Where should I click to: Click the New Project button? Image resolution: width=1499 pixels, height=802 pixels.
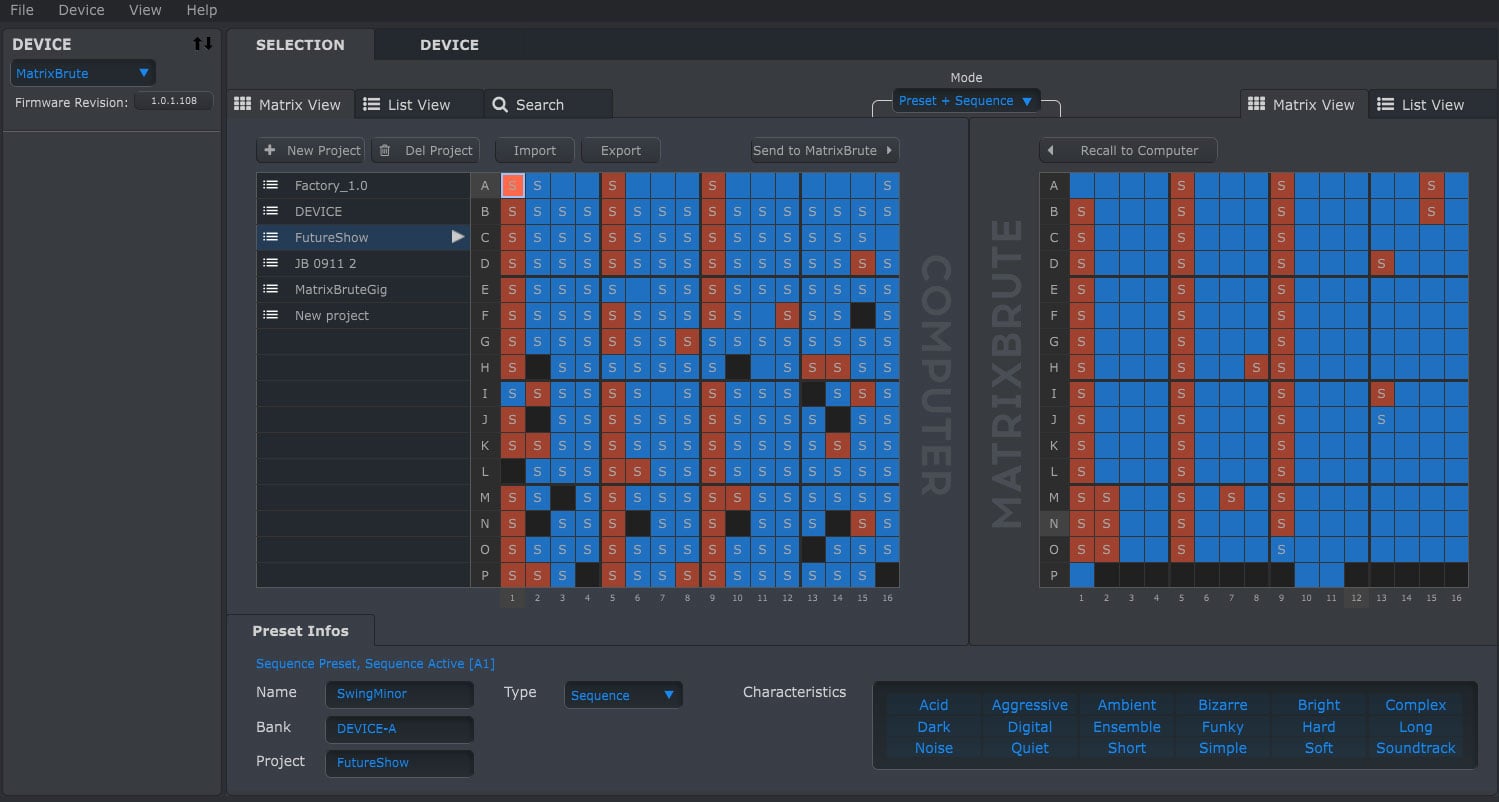[311, 150]
